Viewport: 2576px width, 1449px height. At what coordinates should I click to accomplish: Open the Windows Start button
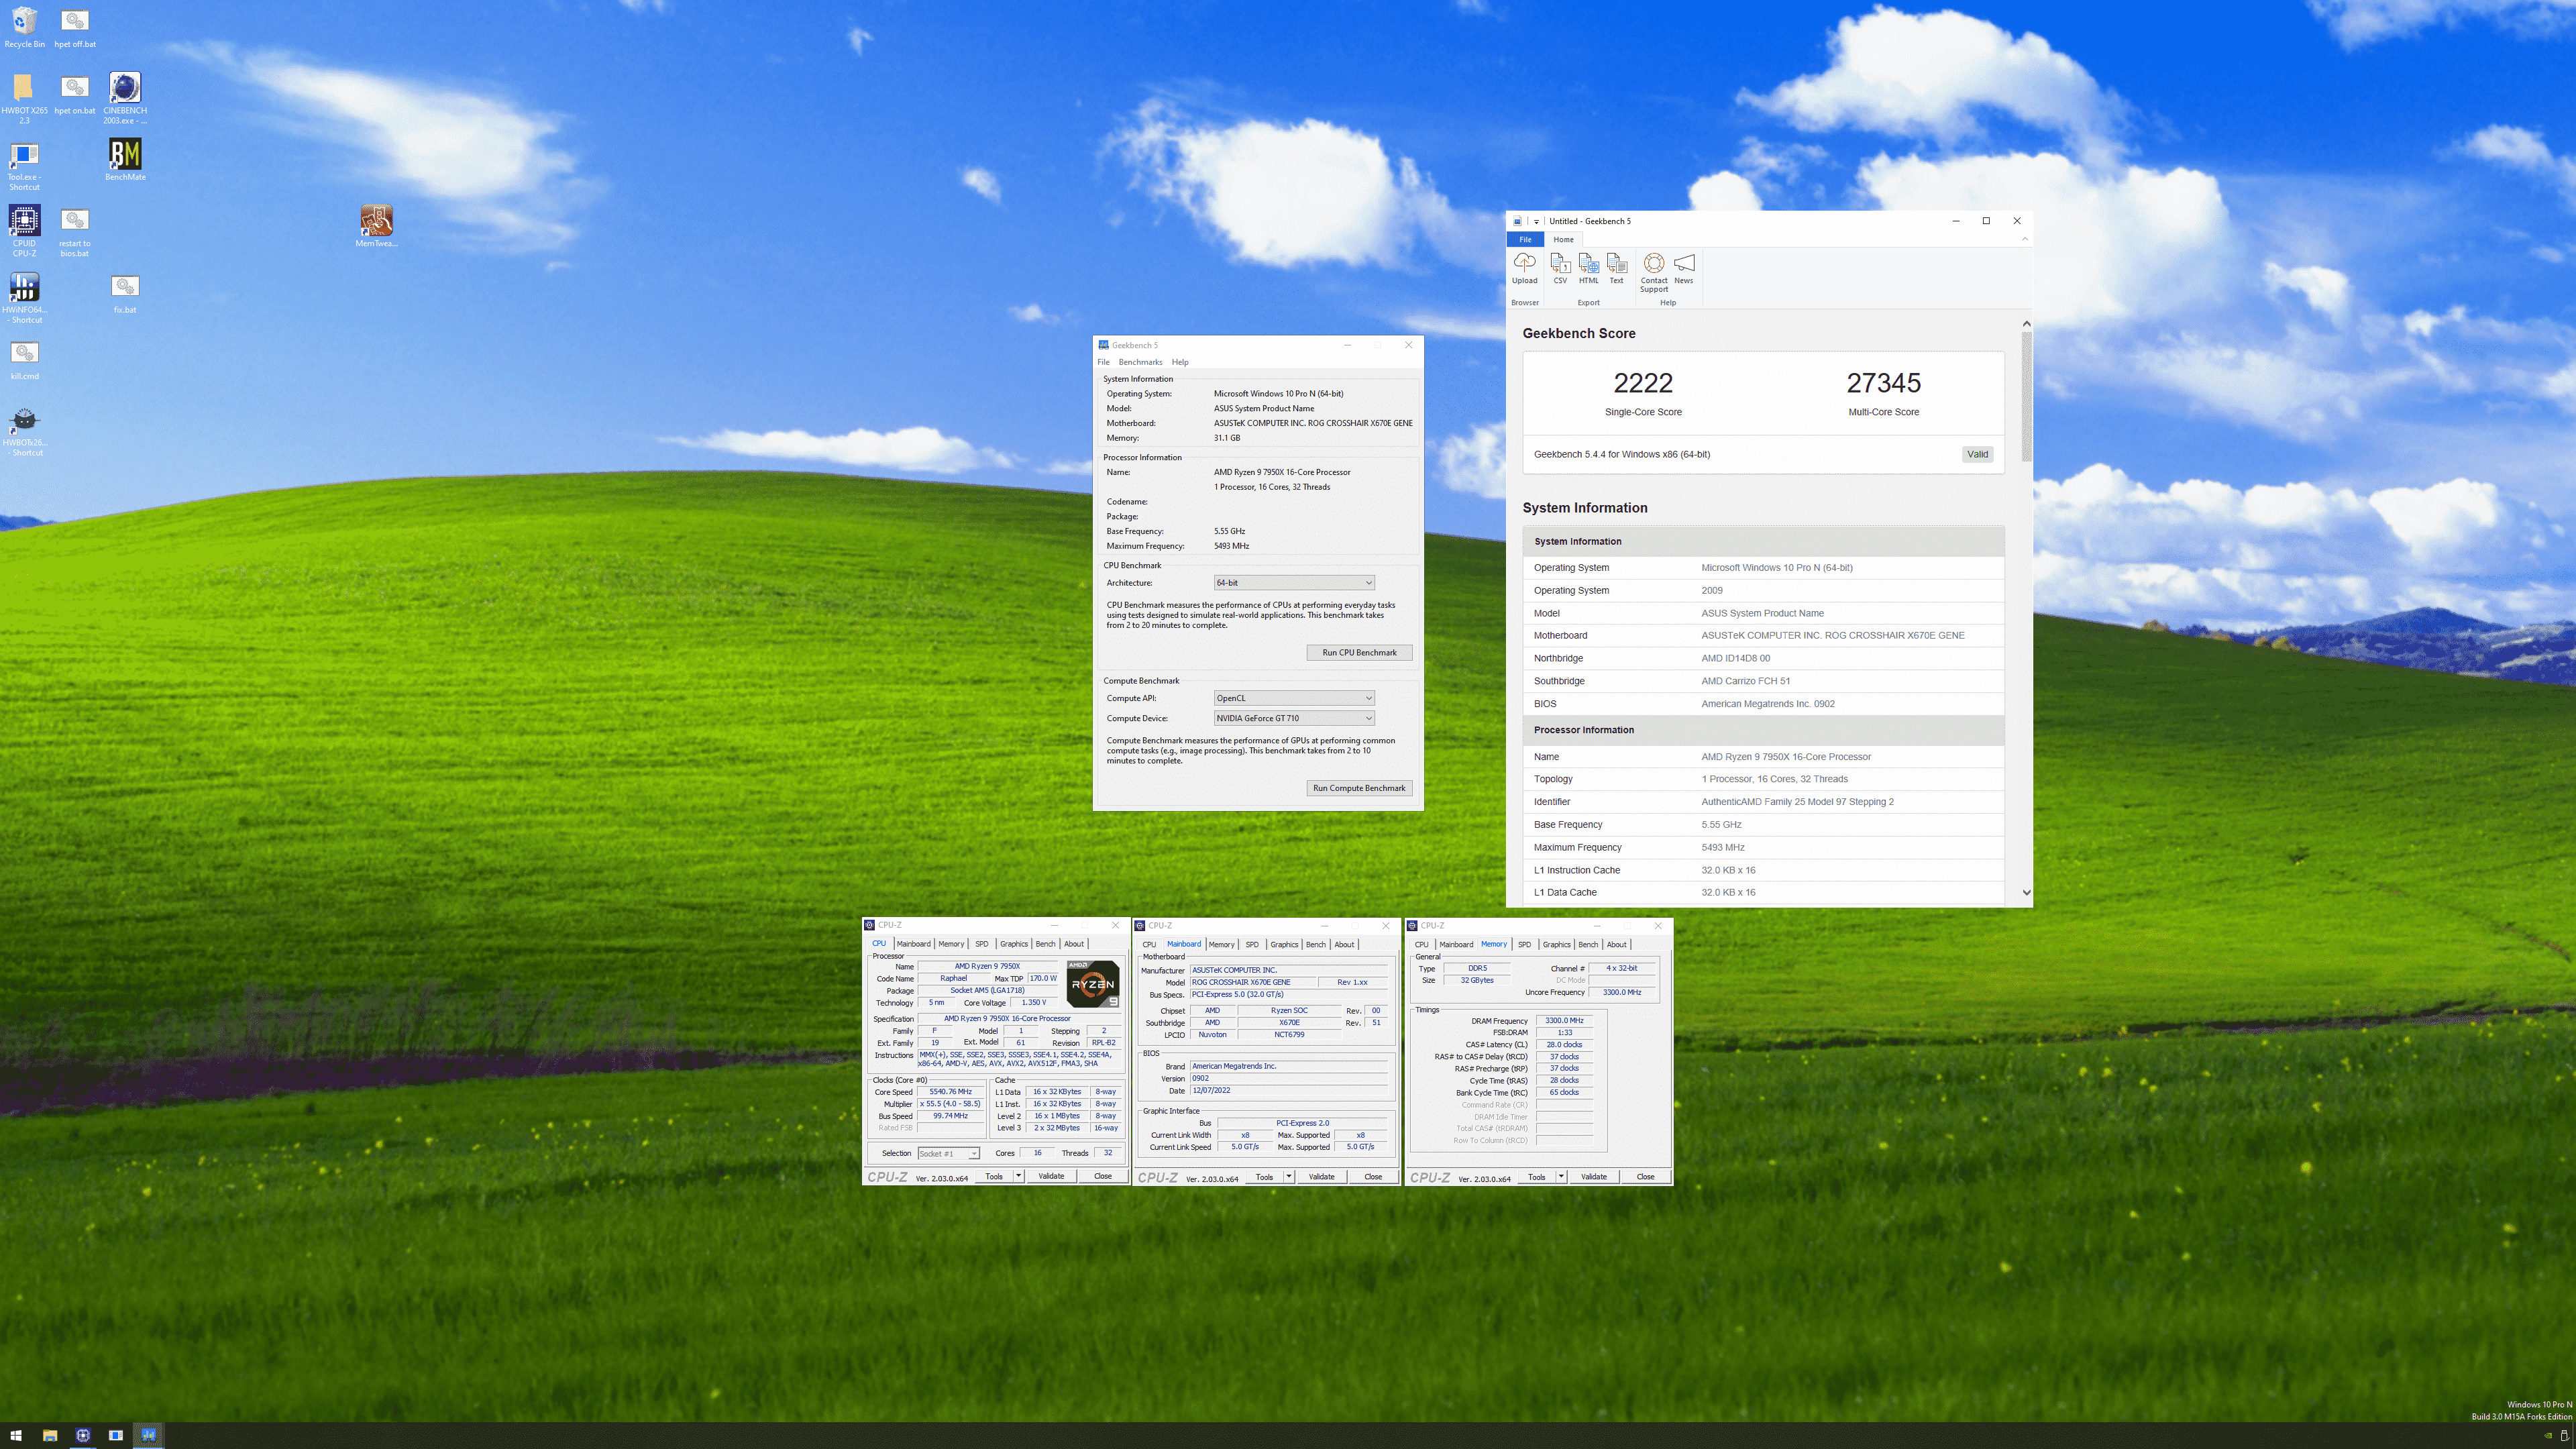[15, 1435]
